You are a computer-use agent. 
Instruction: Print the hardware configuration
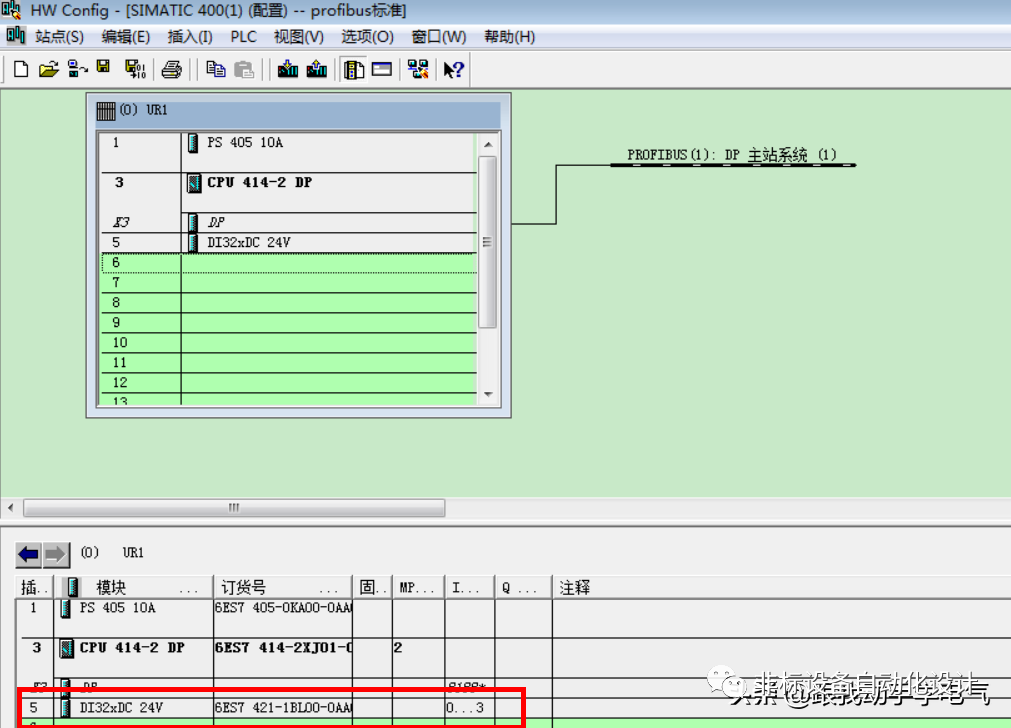pos(172,69)
